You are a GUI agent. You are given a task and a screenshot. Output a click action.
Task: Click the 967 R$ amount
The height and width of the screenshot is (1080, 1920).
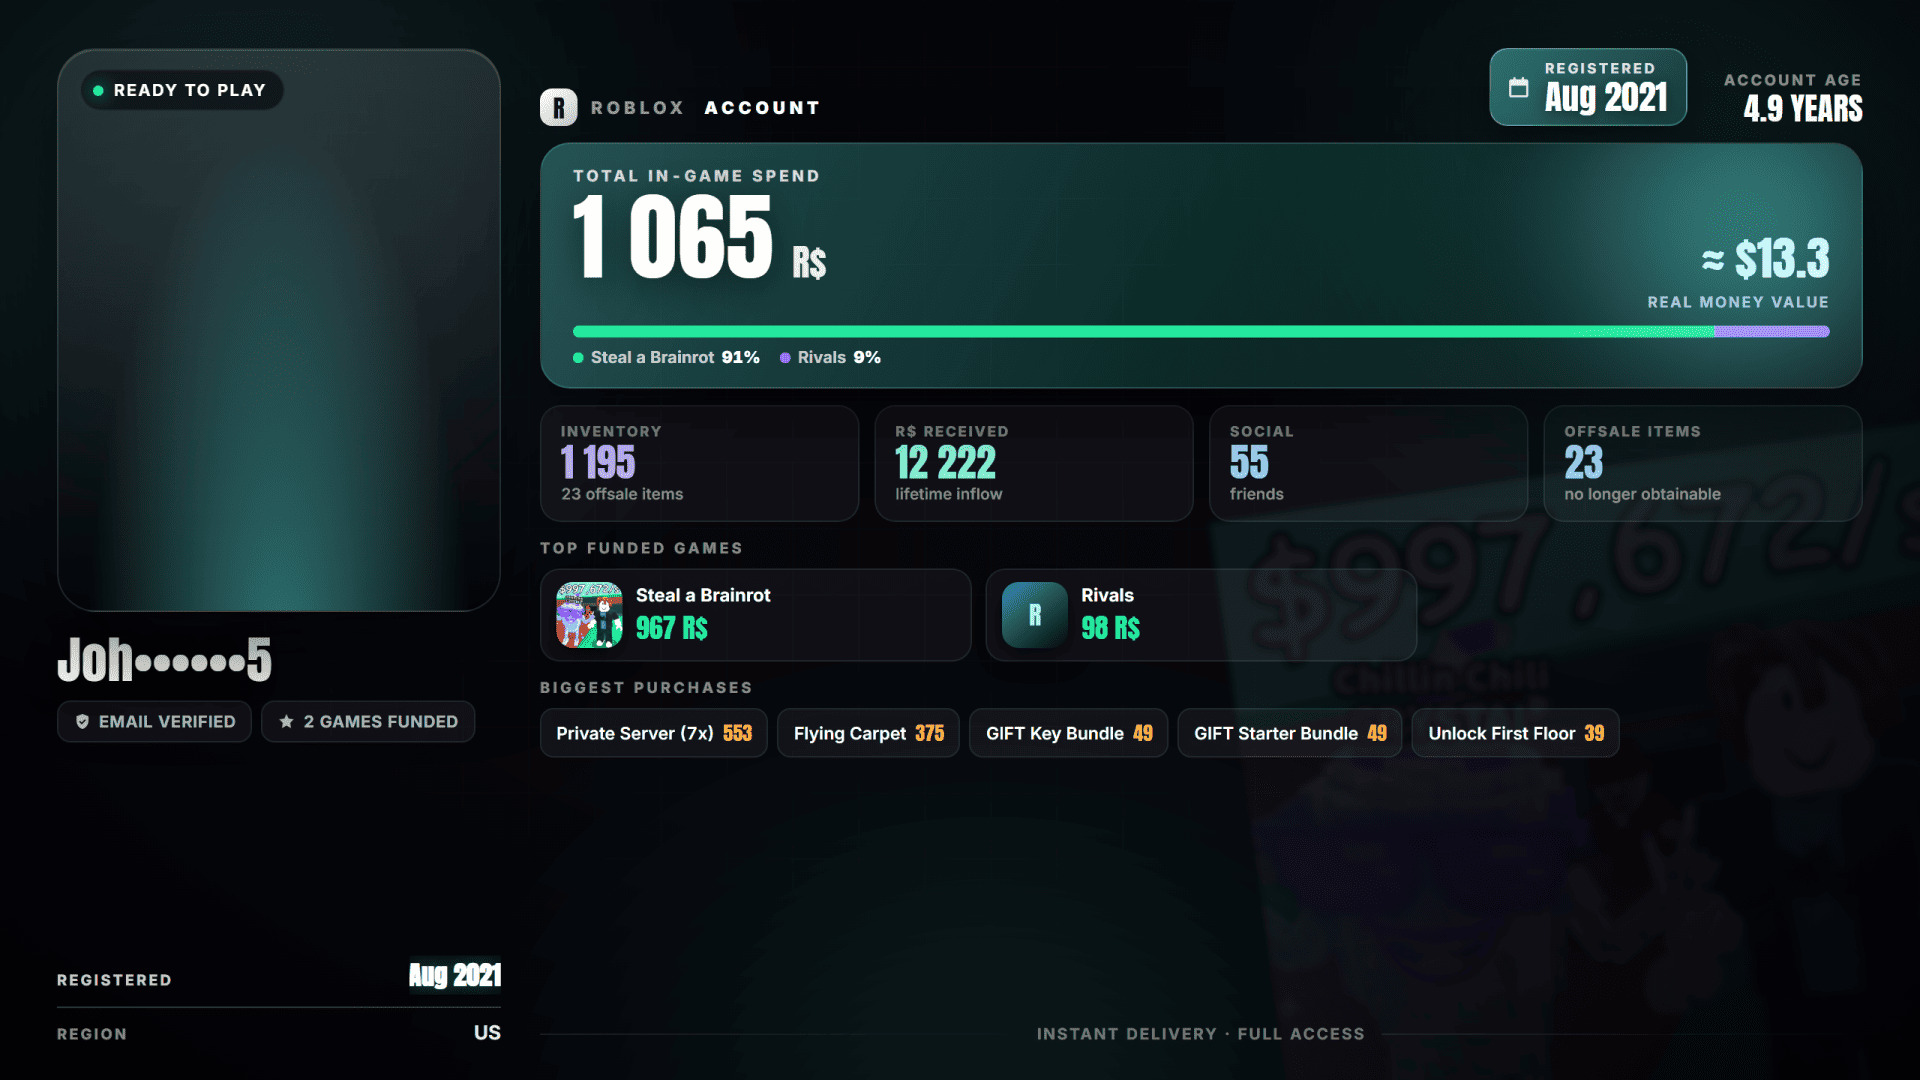(672, 628)
